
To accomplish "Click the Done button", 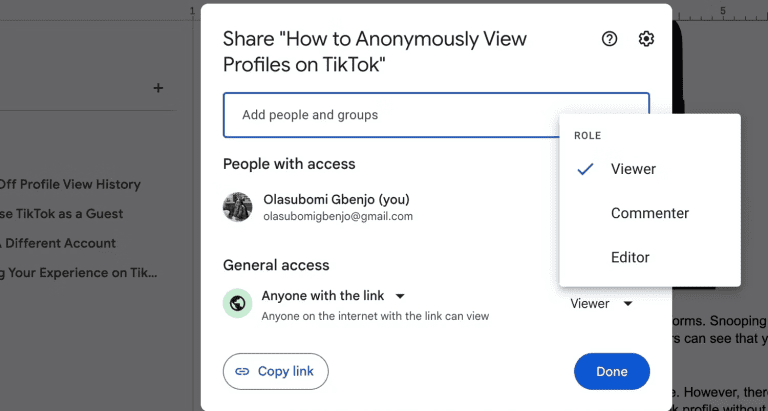I will pyautogui.click(x=612, y=371).
